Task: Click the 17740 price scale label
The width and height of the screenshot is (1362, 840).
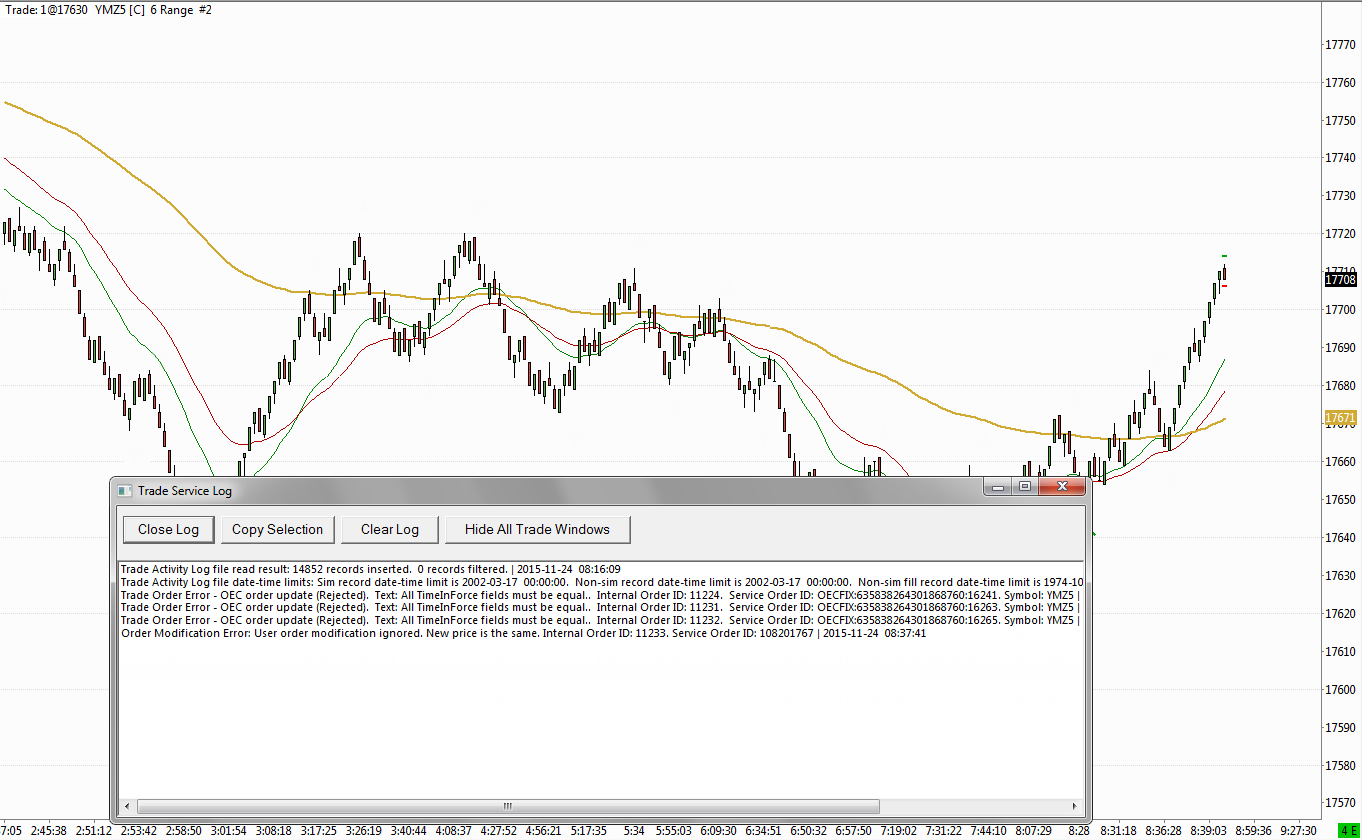Action: point(1340,158)
